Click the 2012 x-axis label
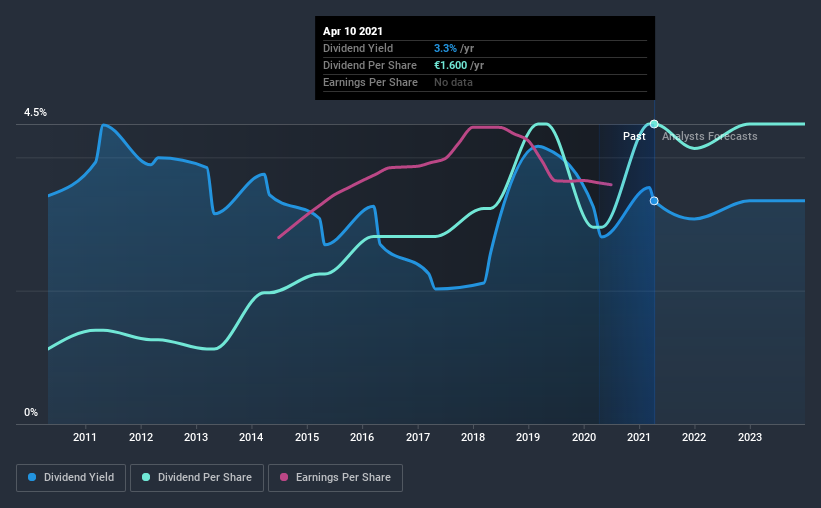This screenshot has height=508, width=821. pos(141,437)
